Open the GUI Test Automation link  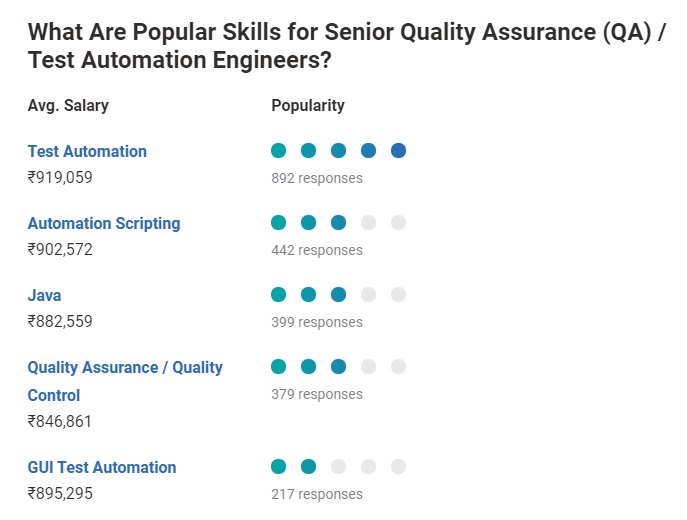click(102, 468)
